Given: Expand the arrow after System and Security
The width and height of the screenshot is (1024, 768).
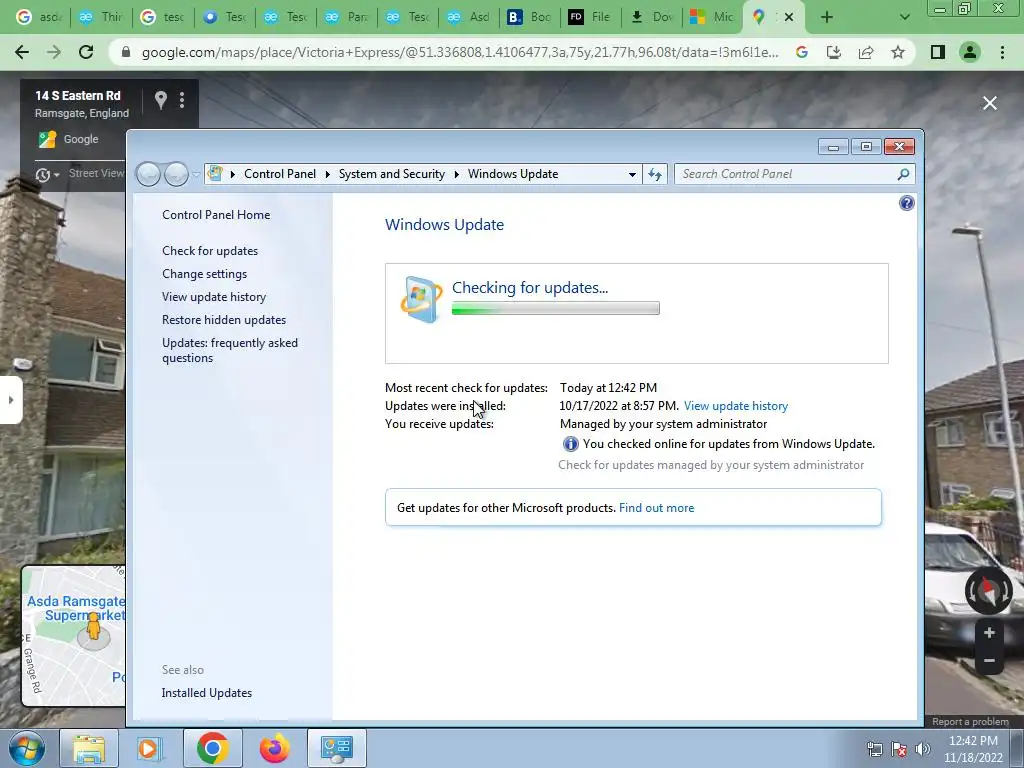Looking at the screenshot, I should (456, 174).
